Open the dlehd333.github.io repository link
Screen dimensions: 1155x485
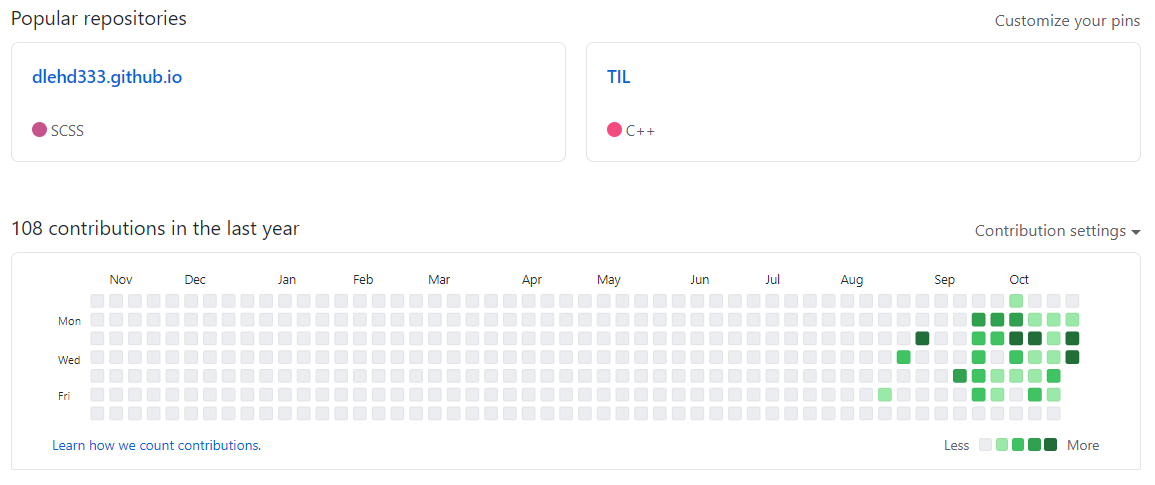tap(107, 77)
